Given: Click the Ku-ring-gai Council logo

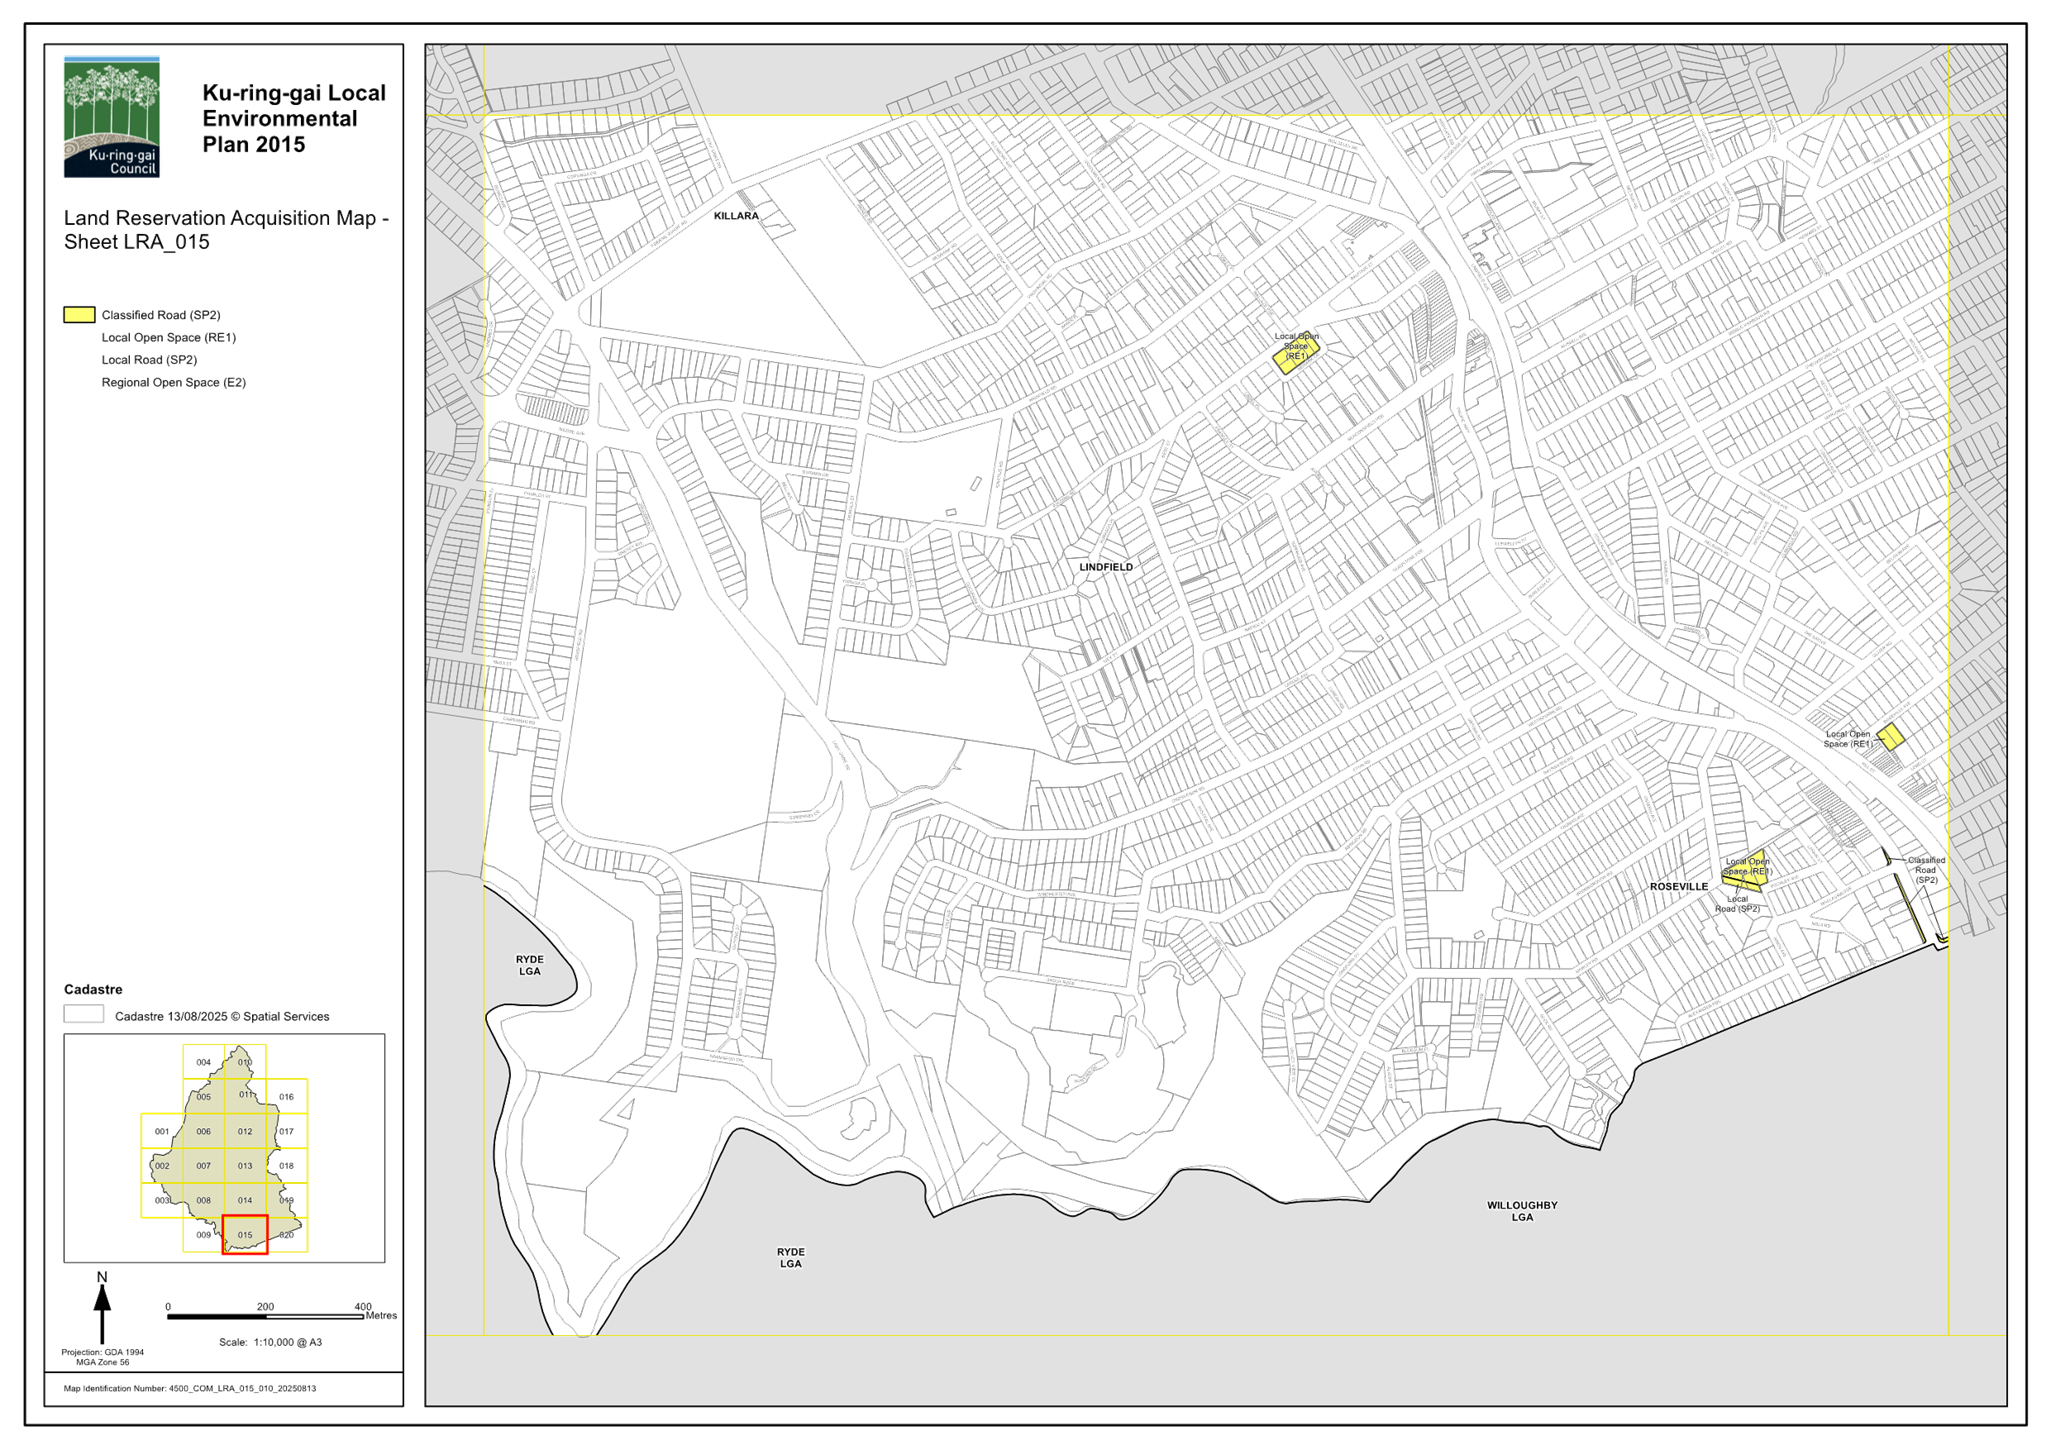Looking at the screenshot, I should tap(112, 117).
